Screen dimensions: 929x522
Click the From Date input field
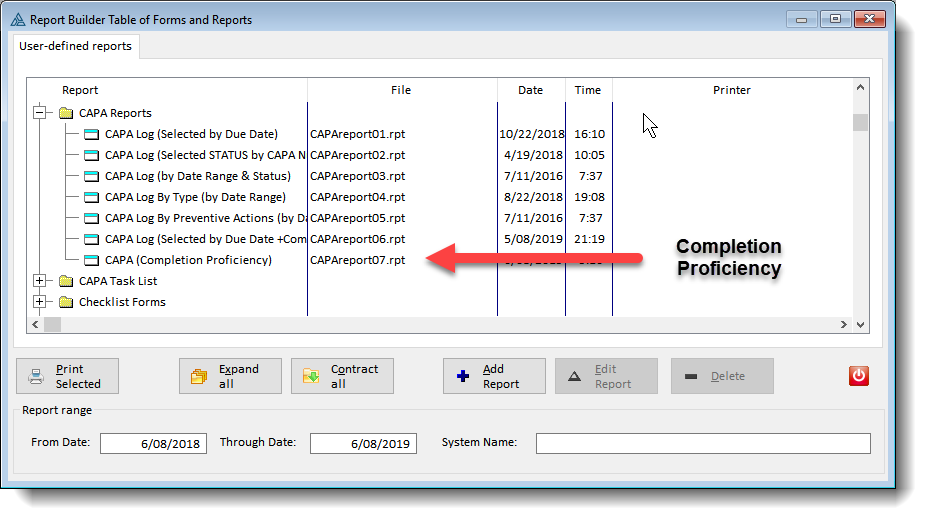coord(153,443)
